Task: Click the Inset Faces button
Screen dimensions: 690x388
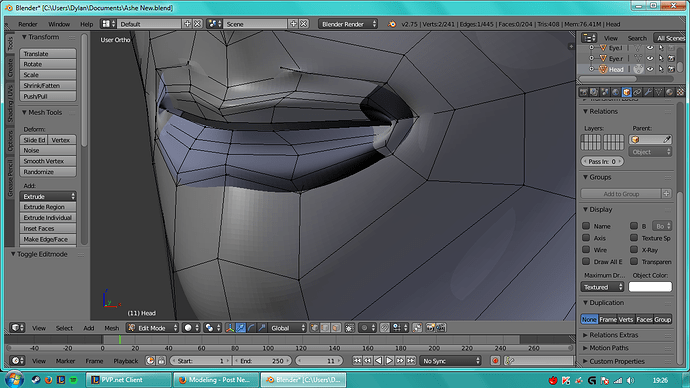Action: point(48,228)
